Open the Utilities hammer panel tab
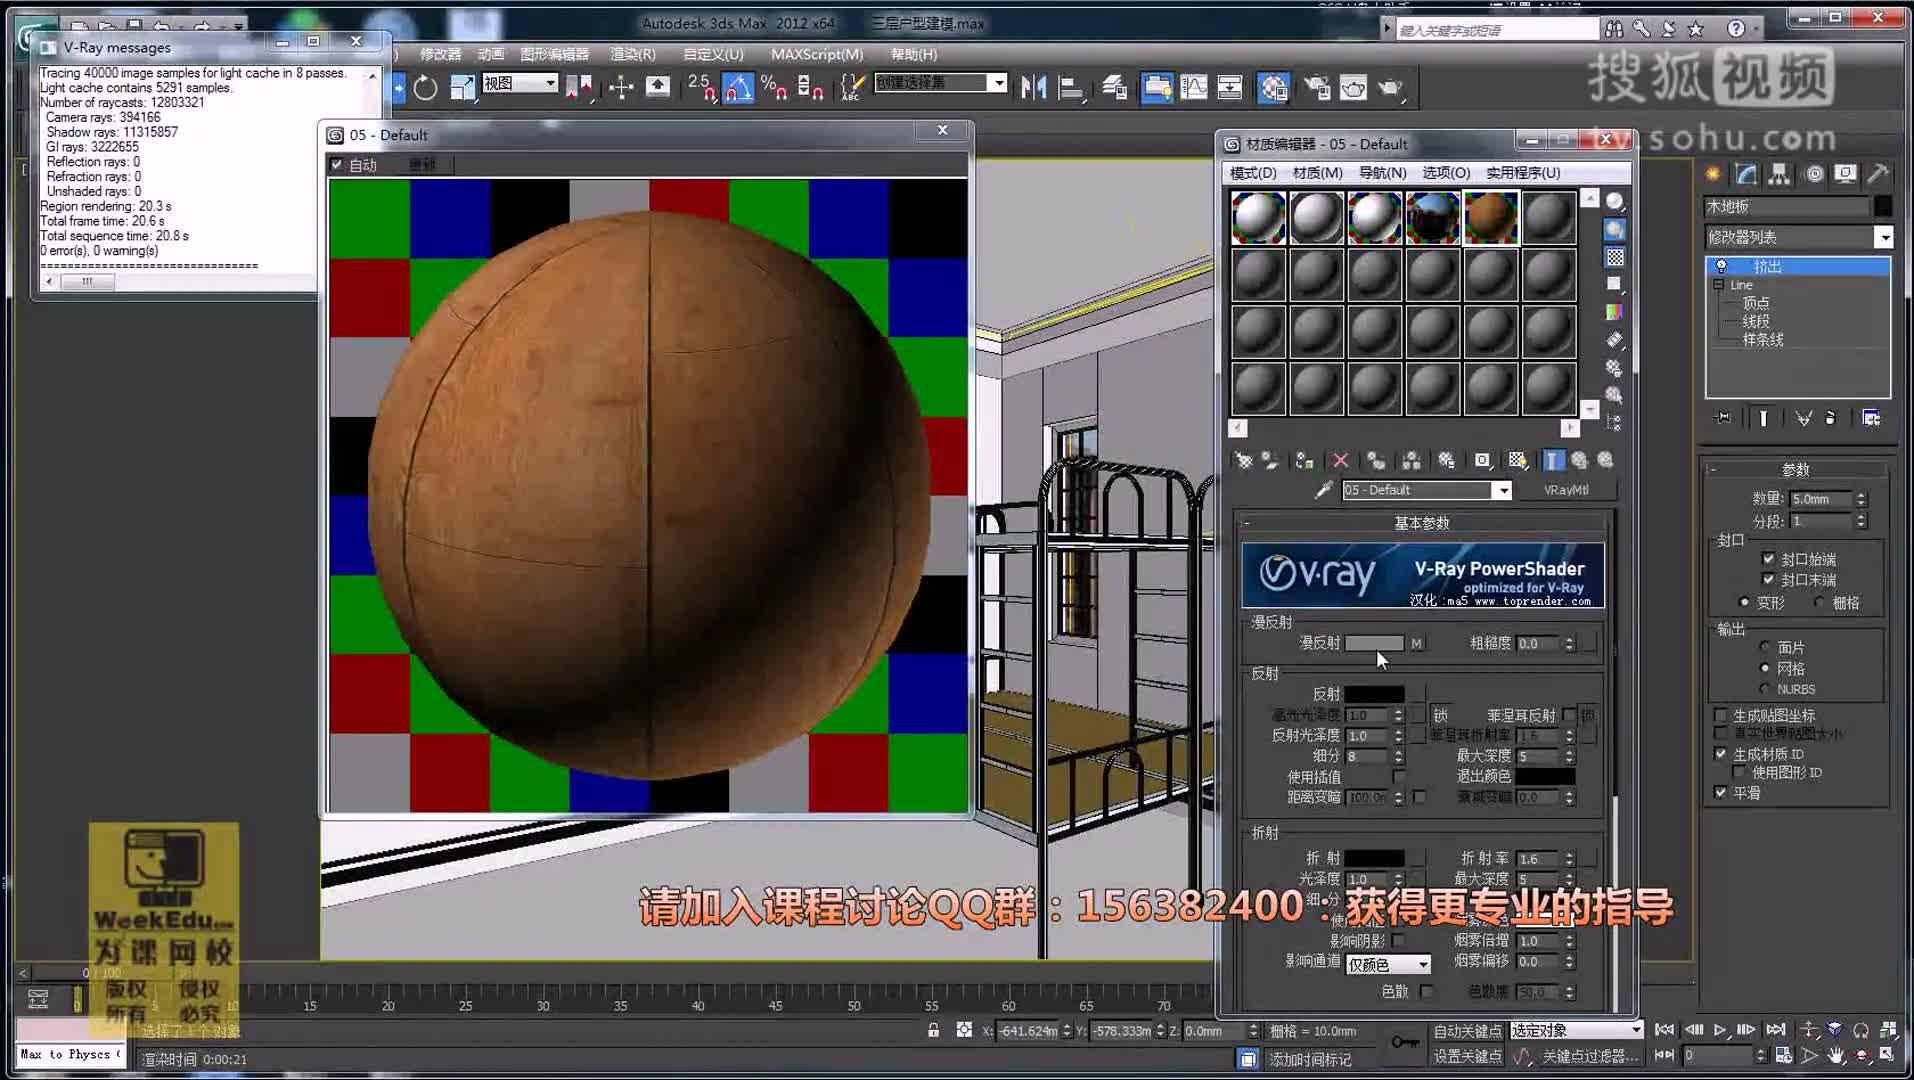This screenshot has height=1080, width=1914. (1879, 174)
